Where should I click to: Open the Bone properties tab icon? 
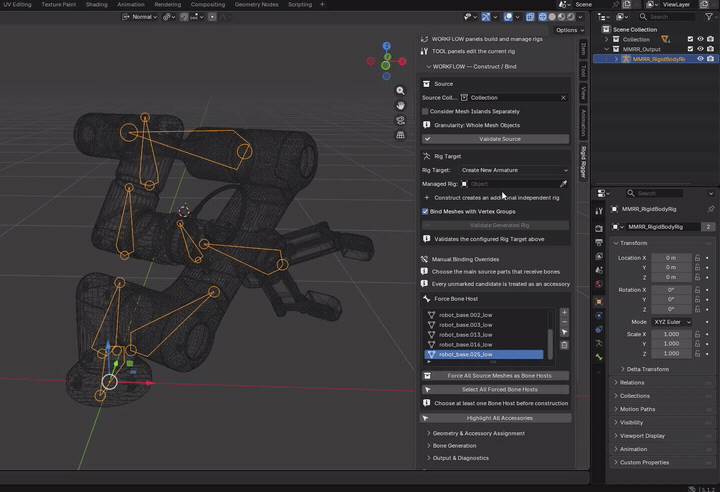point(599,357)
